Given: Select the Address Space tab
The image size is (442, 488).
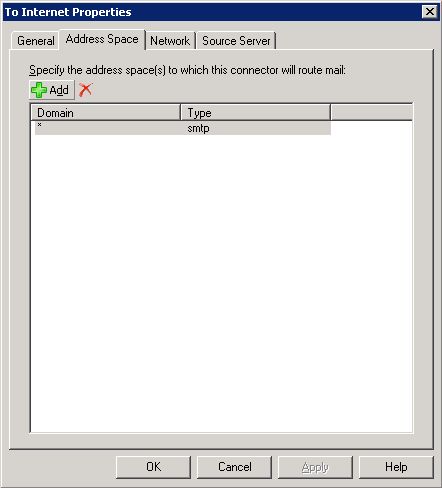Looking at the screenshot, I should point(102,39).
